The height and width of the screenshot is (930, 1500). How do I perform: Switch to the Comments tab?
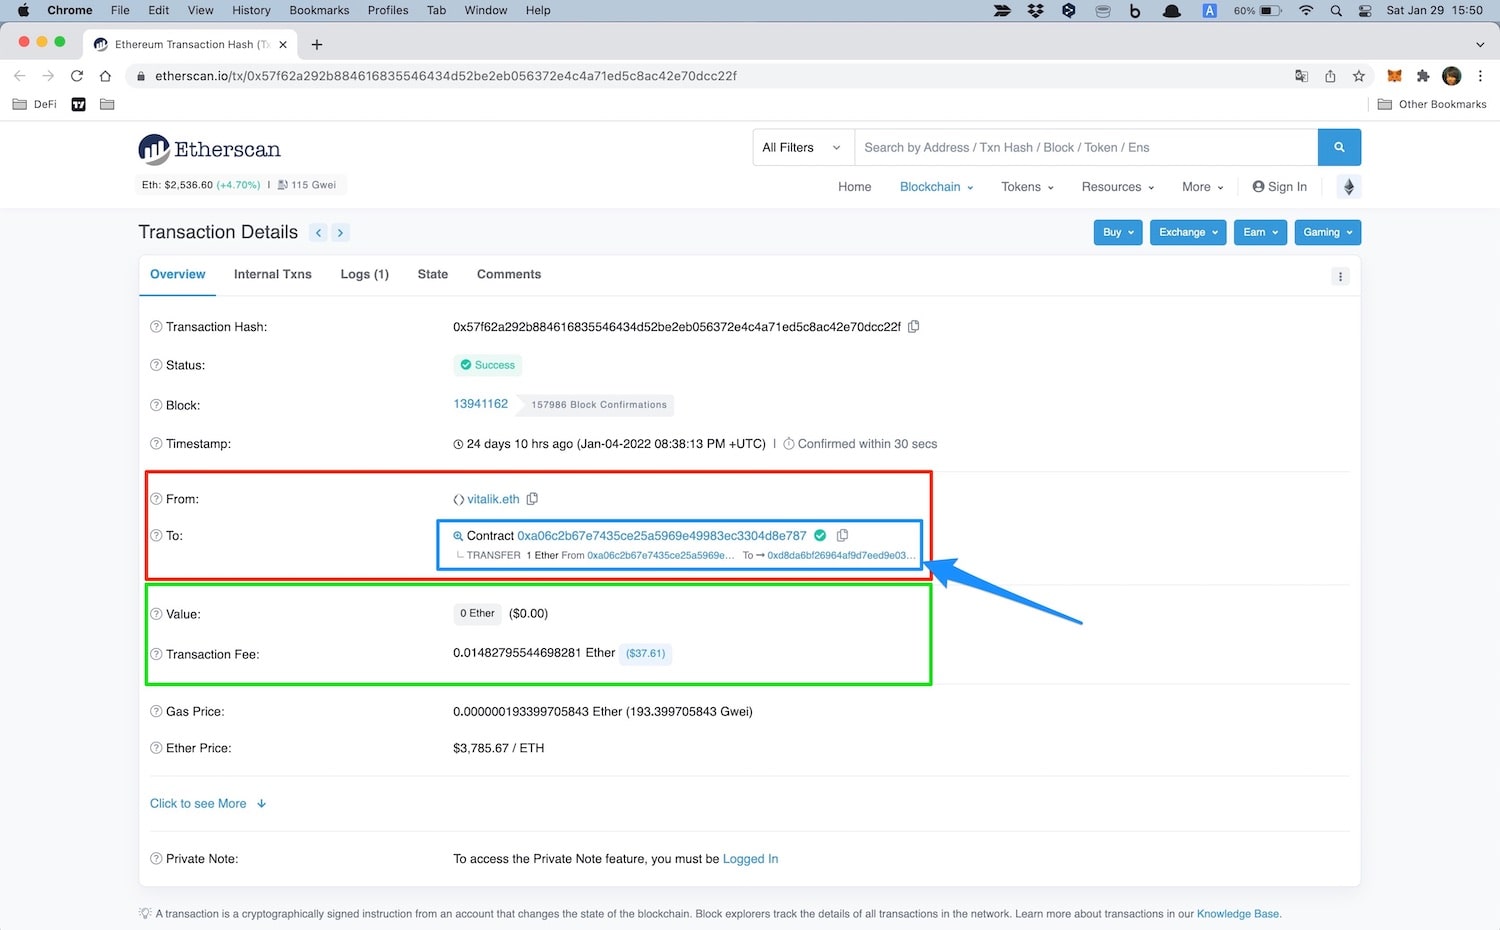point(509,274)
